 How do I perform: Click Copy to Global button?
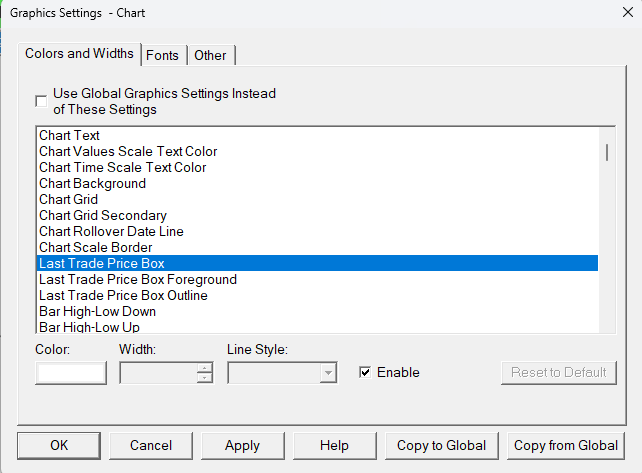(441, 446)
